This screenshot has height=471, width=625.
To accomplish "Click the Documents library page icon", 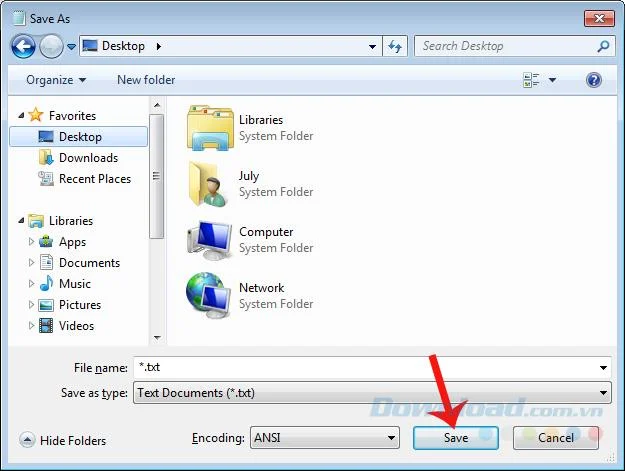I will (x=46, y=262).
